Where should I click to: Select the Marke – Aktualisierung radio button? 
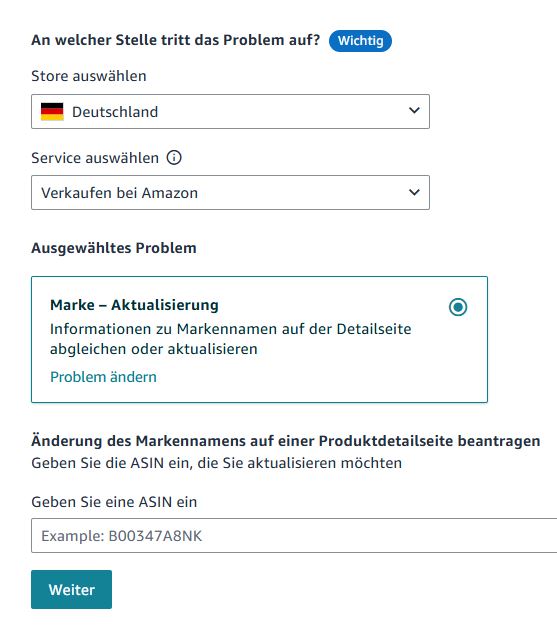click(458, 307)
